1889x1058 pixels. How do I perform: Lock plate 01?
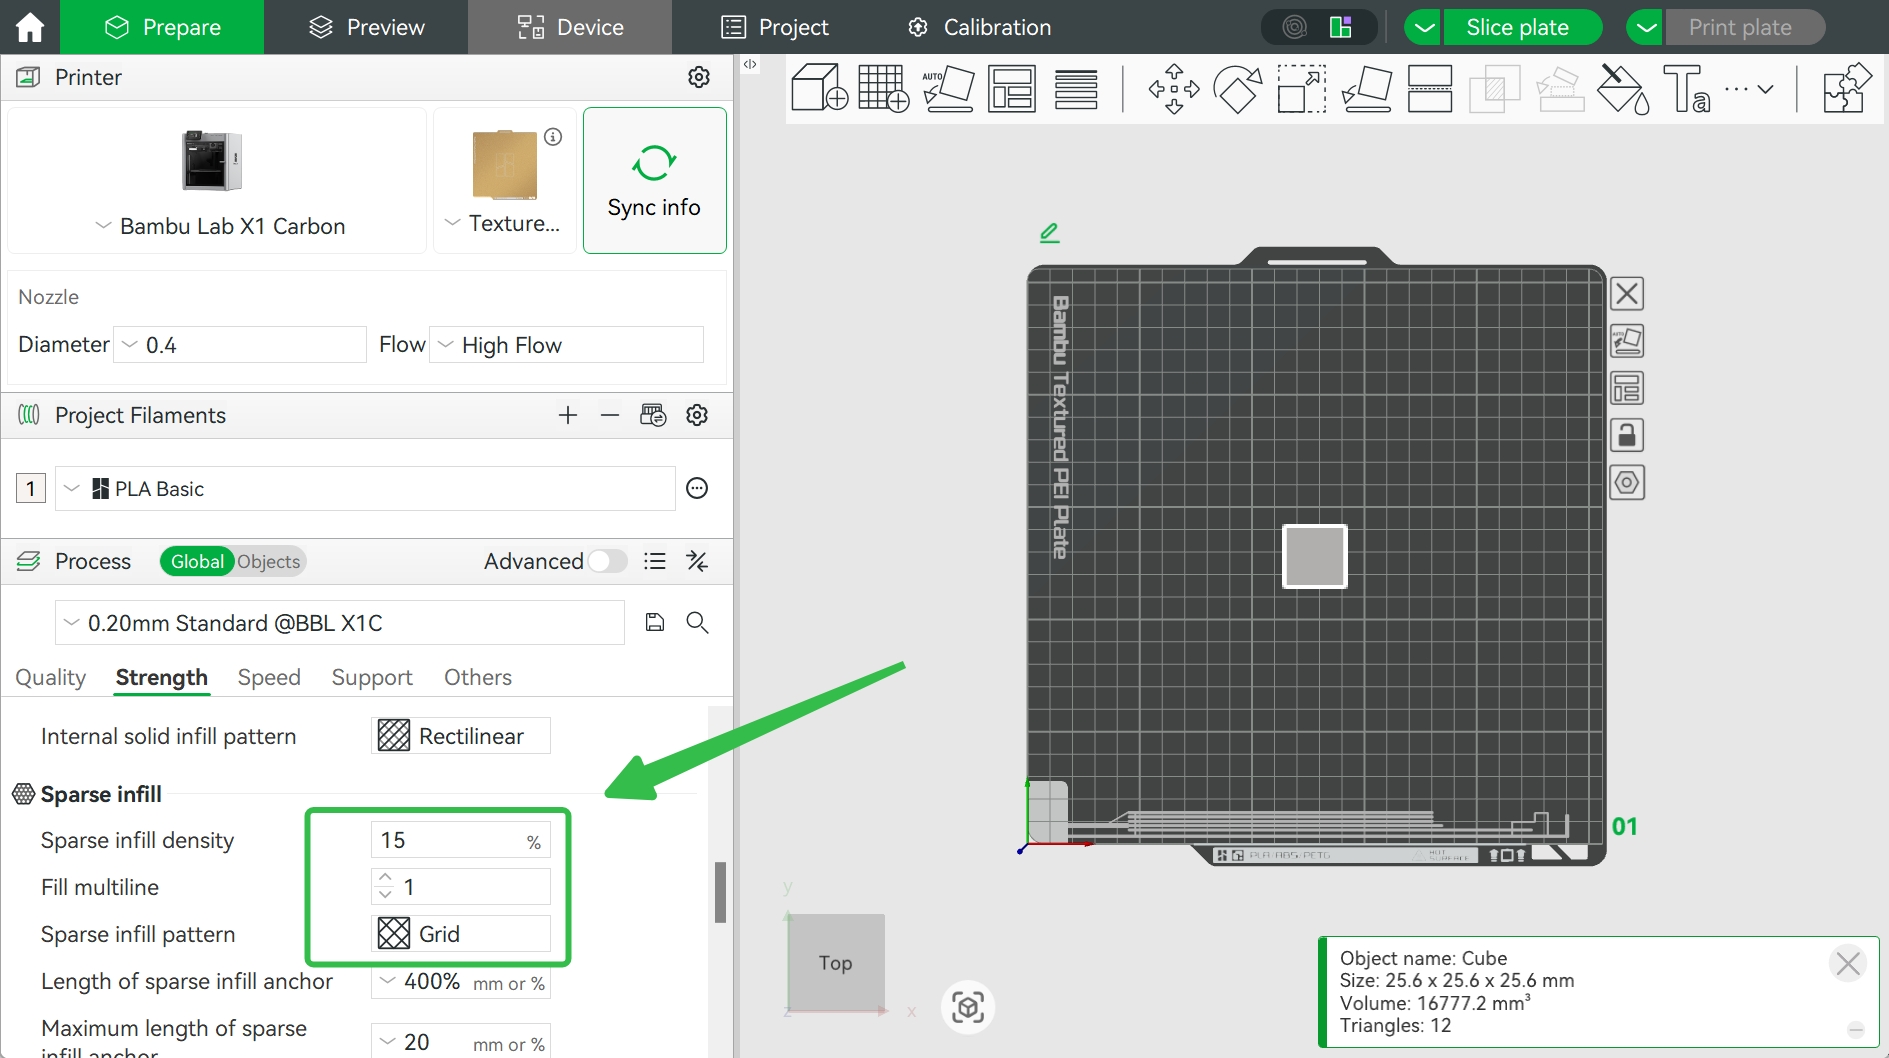click(1627, 435)
